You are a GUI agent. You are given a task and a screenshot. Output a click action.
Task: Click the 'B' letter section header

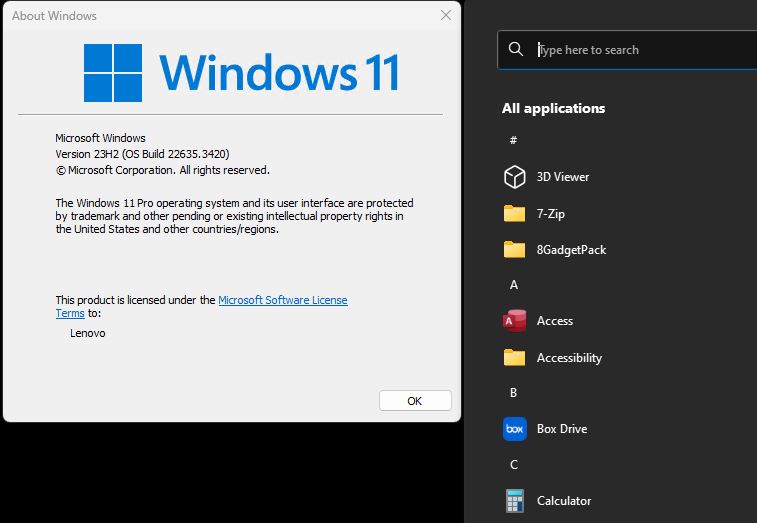click(513, 393)
